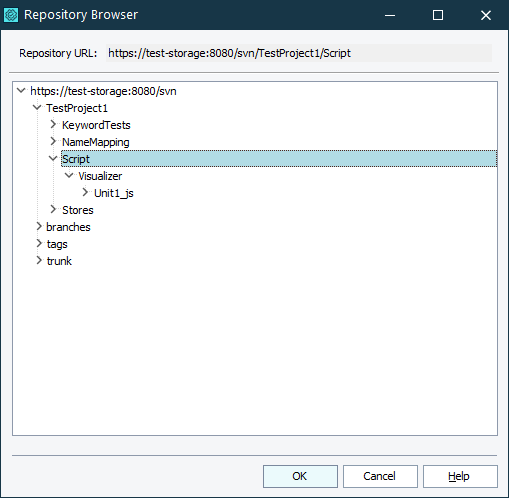Confirm selection with the OK button
The width and height of the screenshot is (509, 498).
(300, 476)
